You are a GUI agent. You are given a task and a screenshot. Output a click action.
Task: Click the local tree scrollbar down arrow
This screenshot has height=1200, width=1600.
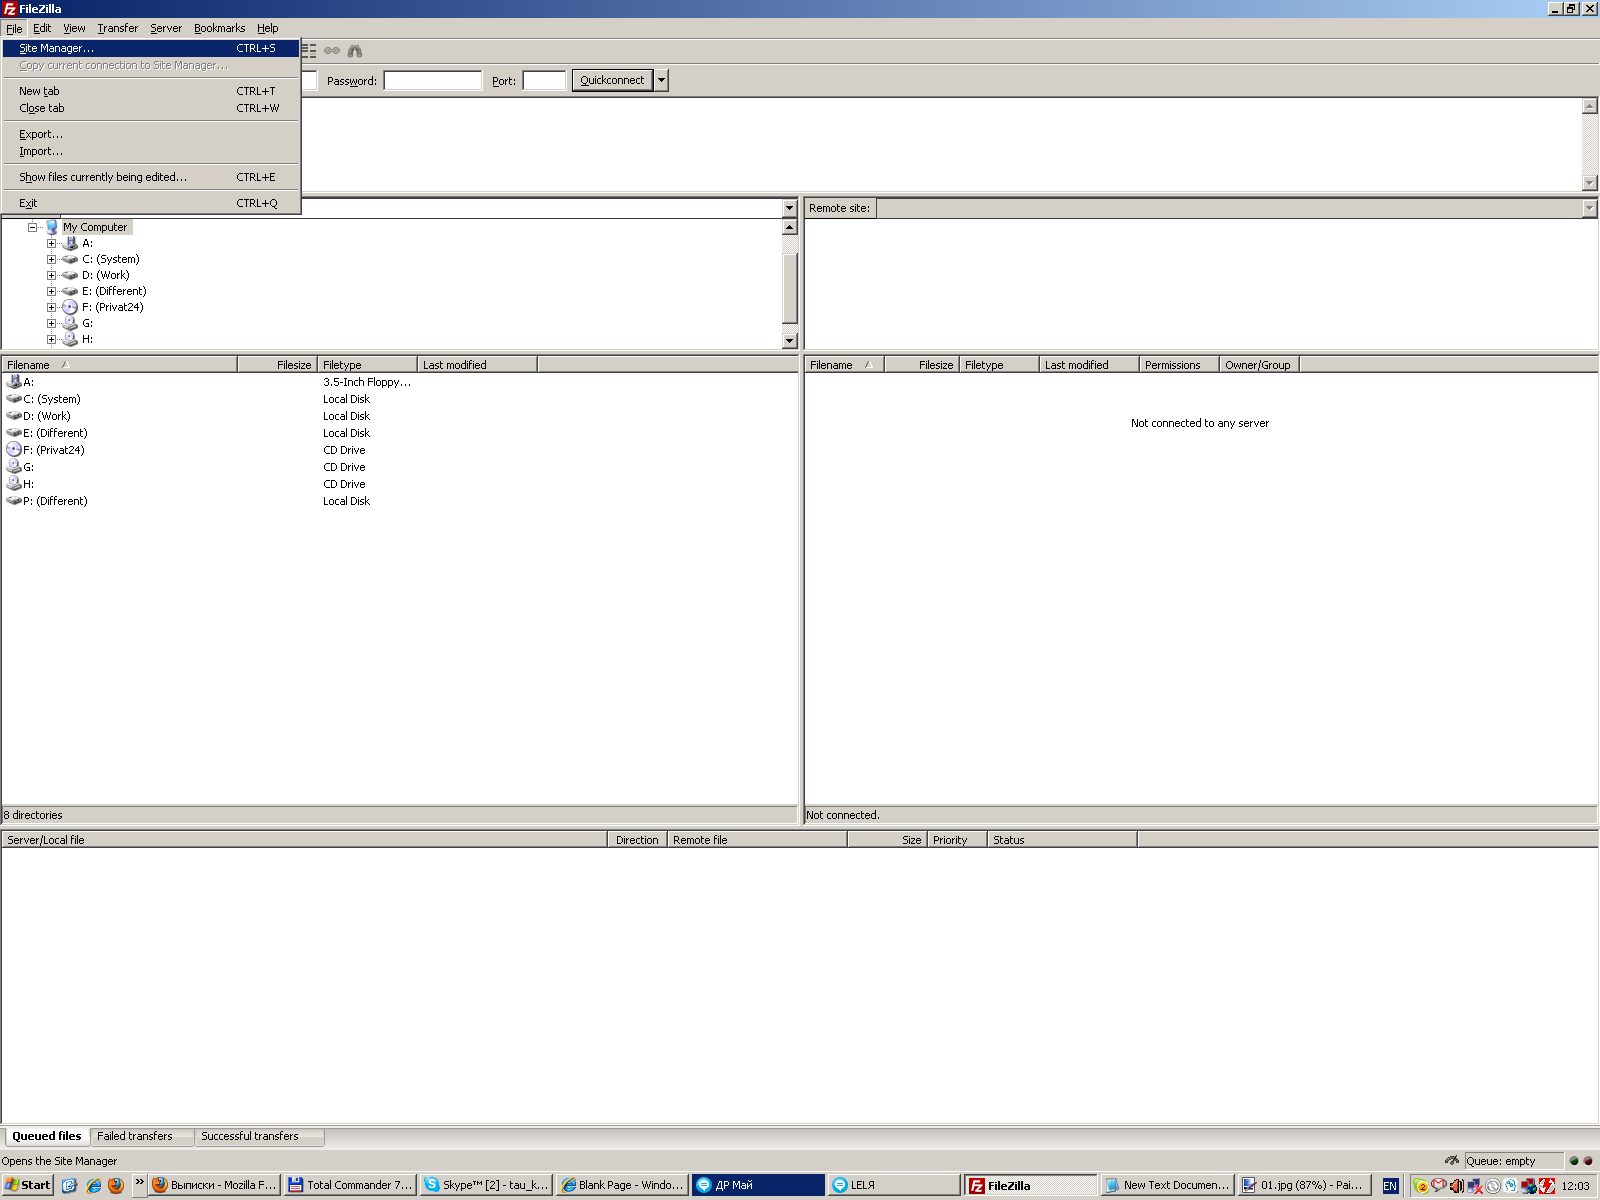point(789,340)
